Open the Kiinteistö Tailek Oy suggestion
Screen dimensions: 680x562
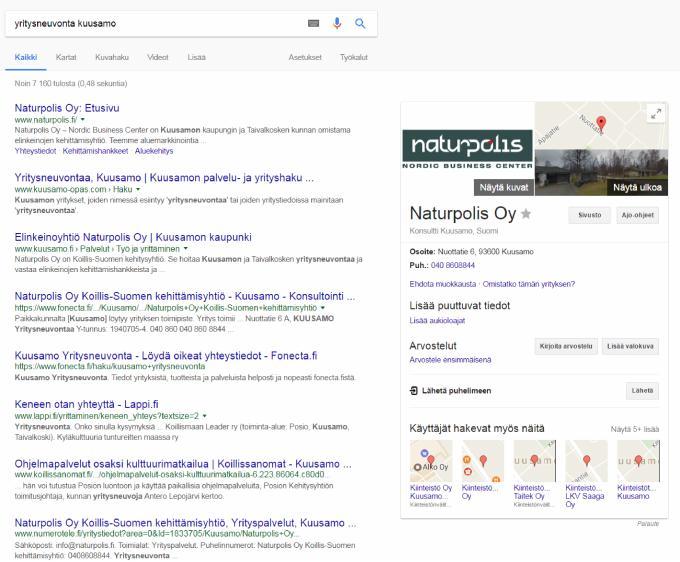(534, 474)
